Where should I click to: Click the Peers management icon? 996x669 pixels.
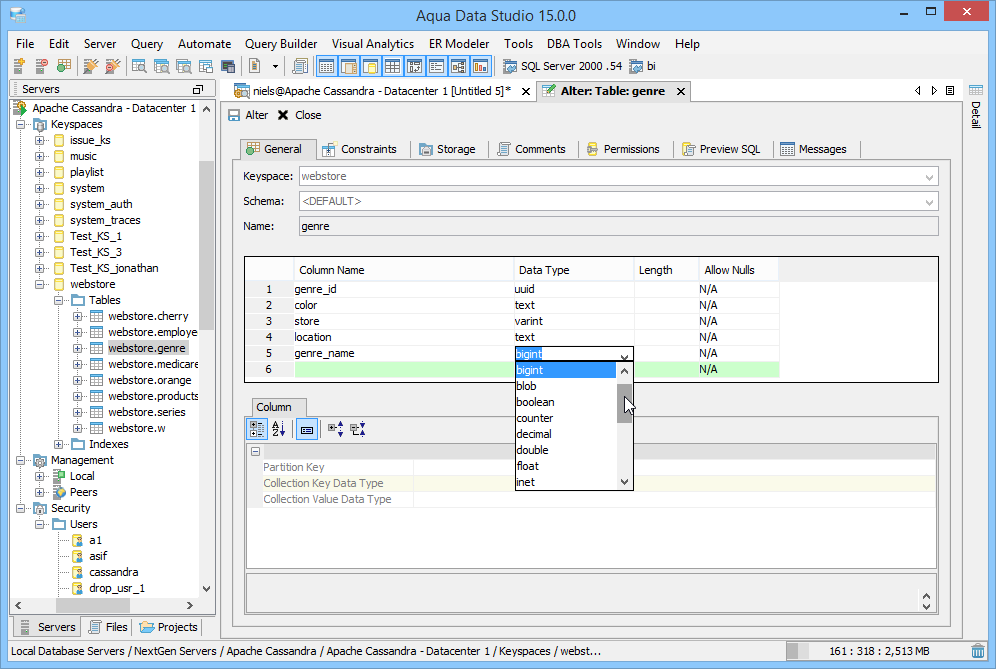click(59, 492)
